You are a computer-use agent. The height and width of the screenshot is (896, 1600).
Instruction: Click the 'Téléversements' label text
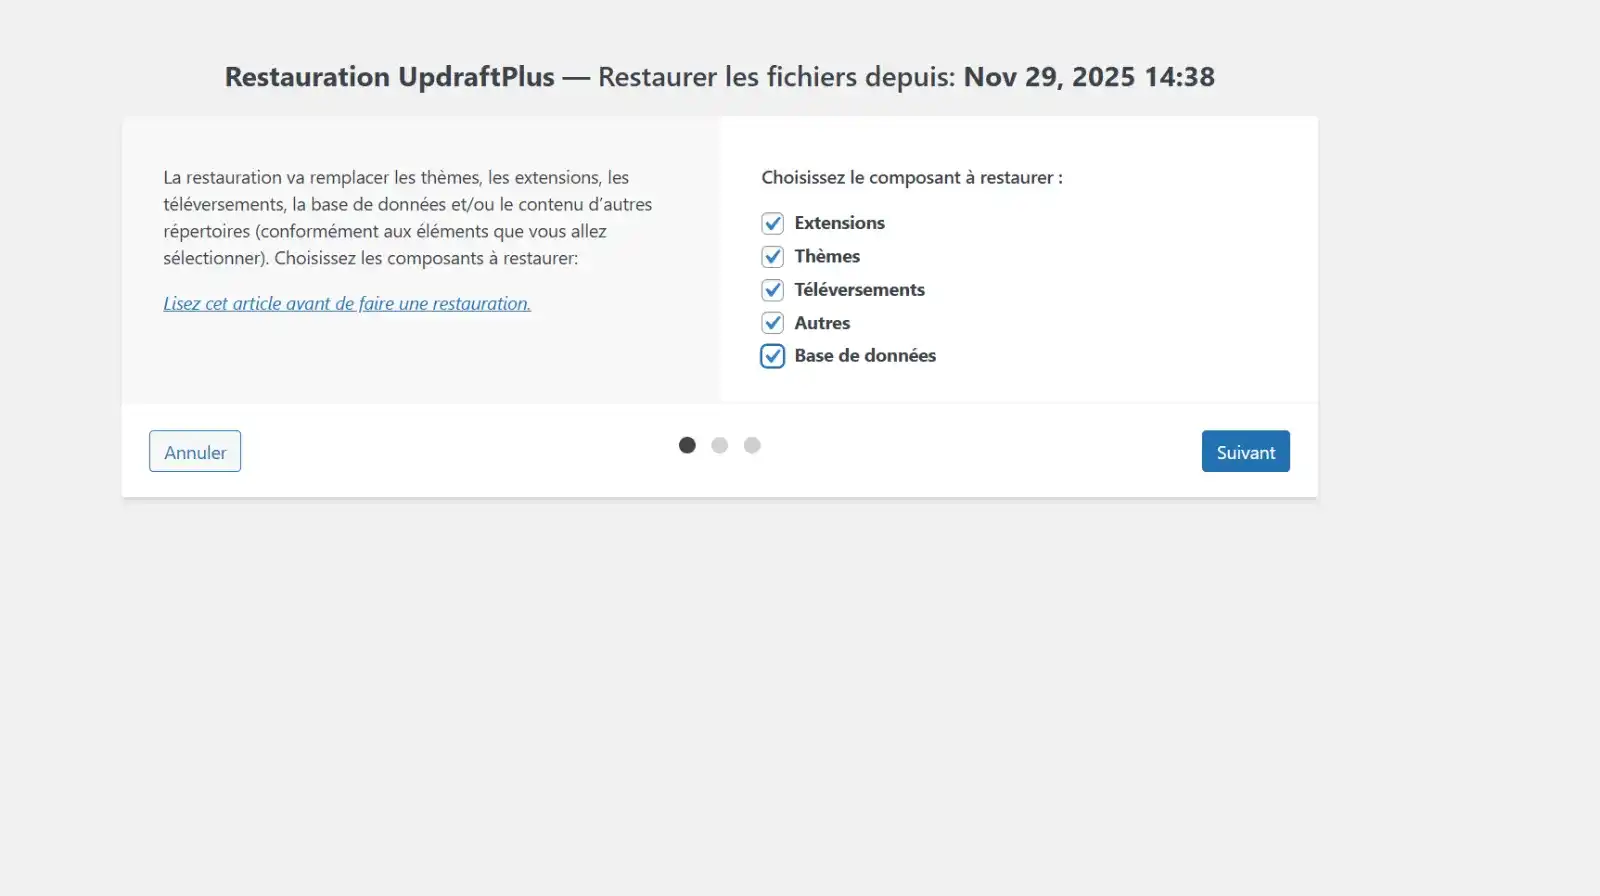coord(859,290)
